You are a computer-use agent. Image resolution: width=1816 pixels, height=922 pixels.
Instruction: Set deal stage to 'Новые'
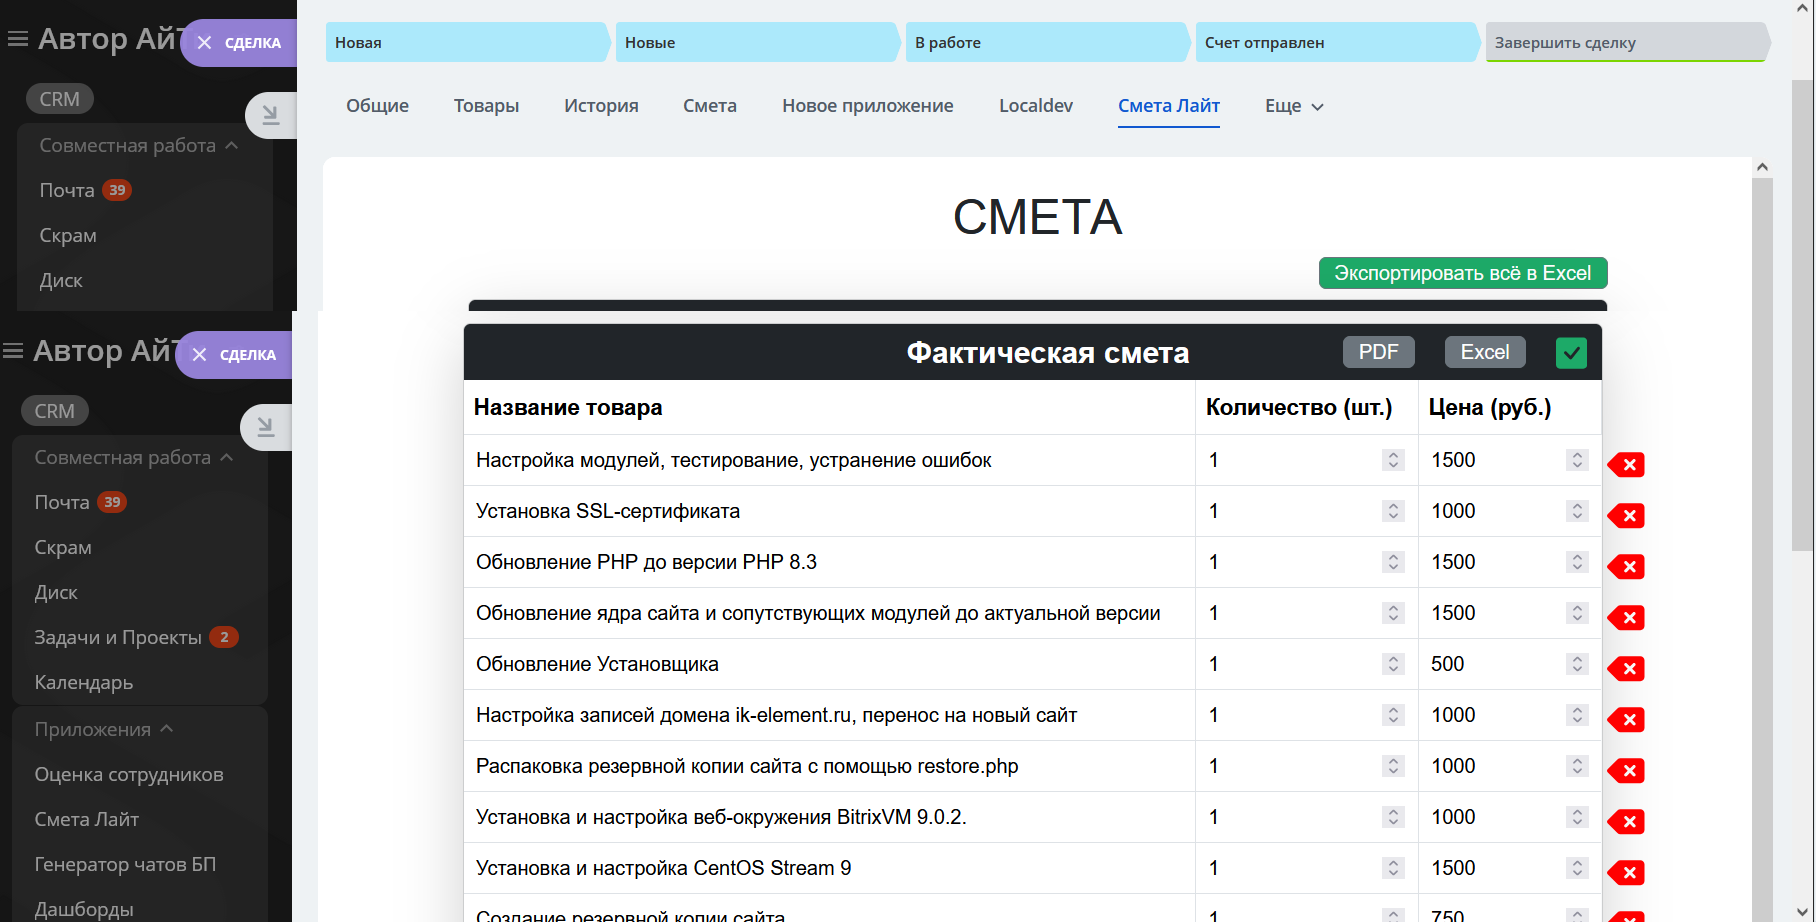pos(757,42)
